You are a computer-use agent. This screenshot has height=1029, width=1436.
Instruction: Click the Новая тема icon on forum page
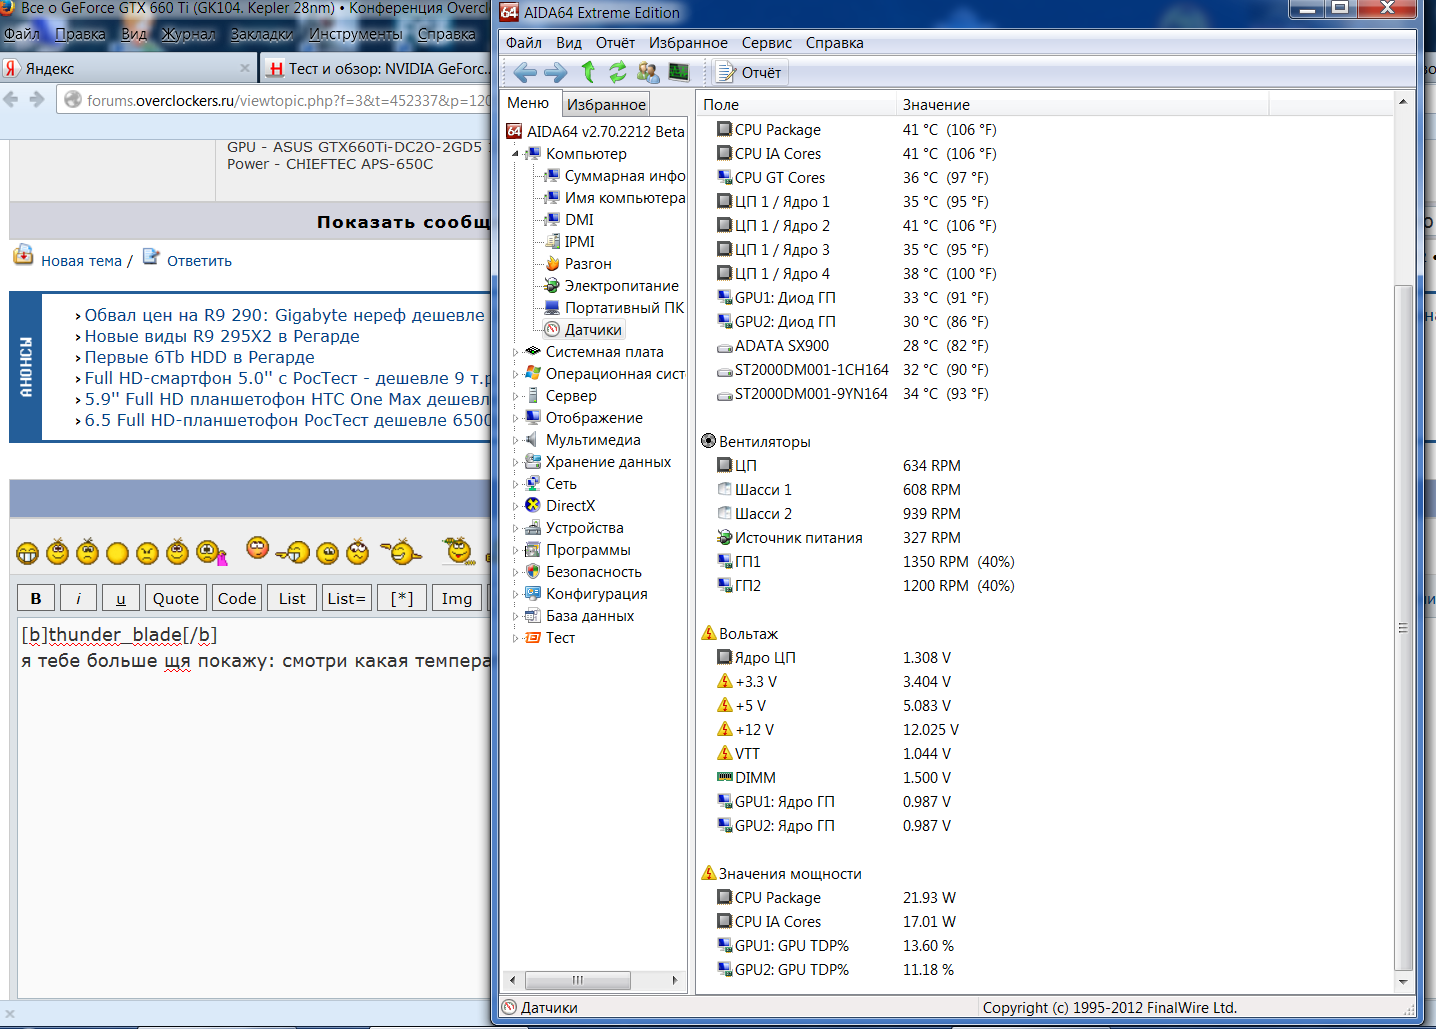tap(23, 255)
